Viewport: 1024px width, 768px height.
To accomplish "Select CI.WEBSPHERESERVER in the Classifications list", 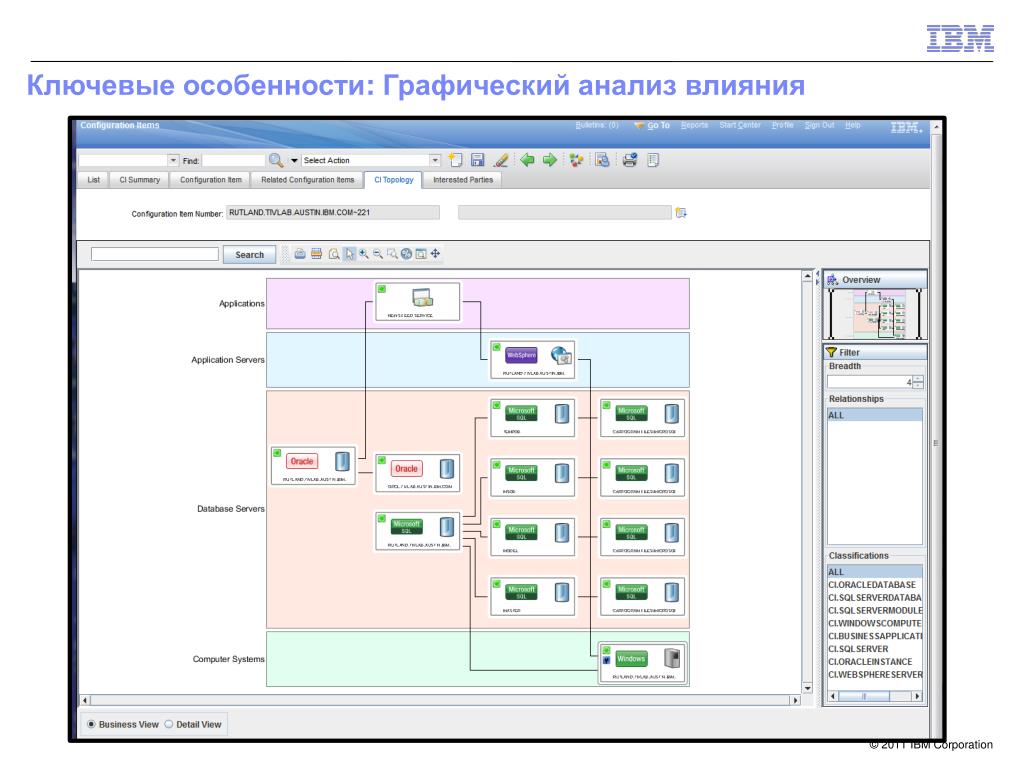I will [874, 675].
